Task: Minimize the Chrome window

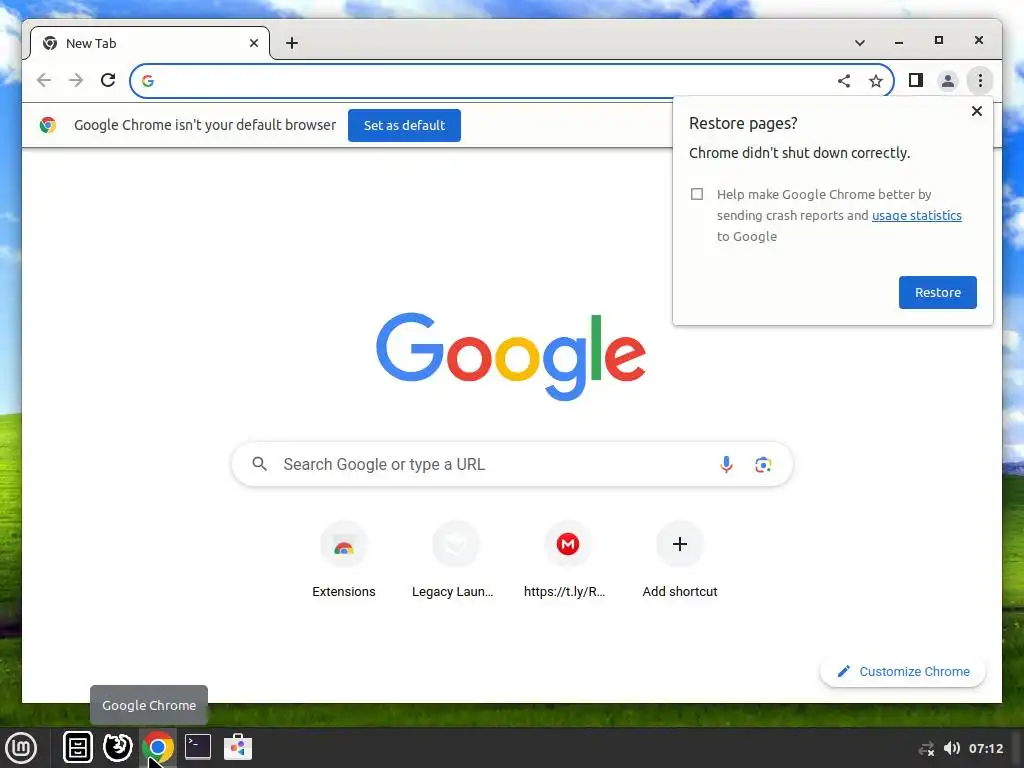Action: (x=899, y=42)
